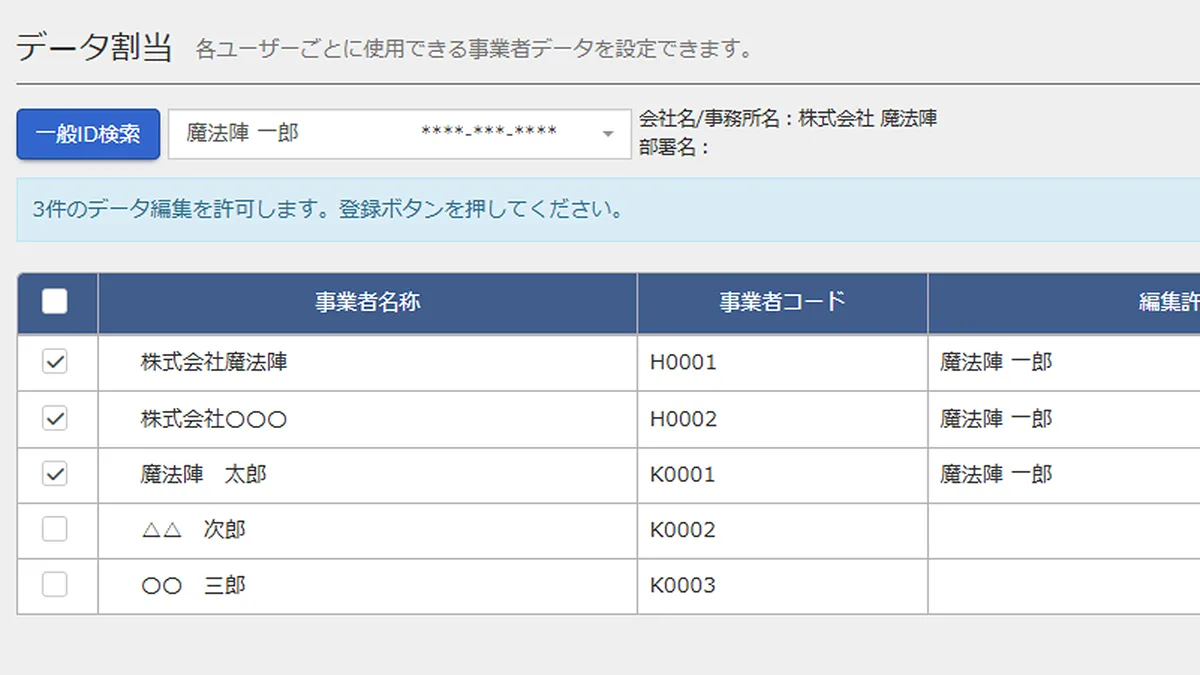Screen dimensions: 1200x675
Task: Select the K0003 code cell
Action: [683, 586]
